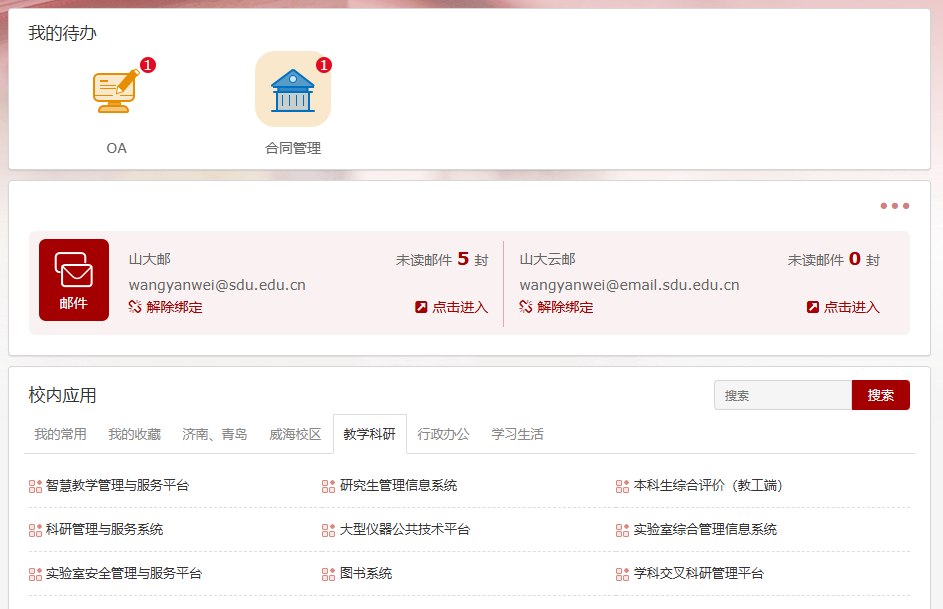Expand the three-dots more options menu
943x609 pixels.
coord(894,206)
